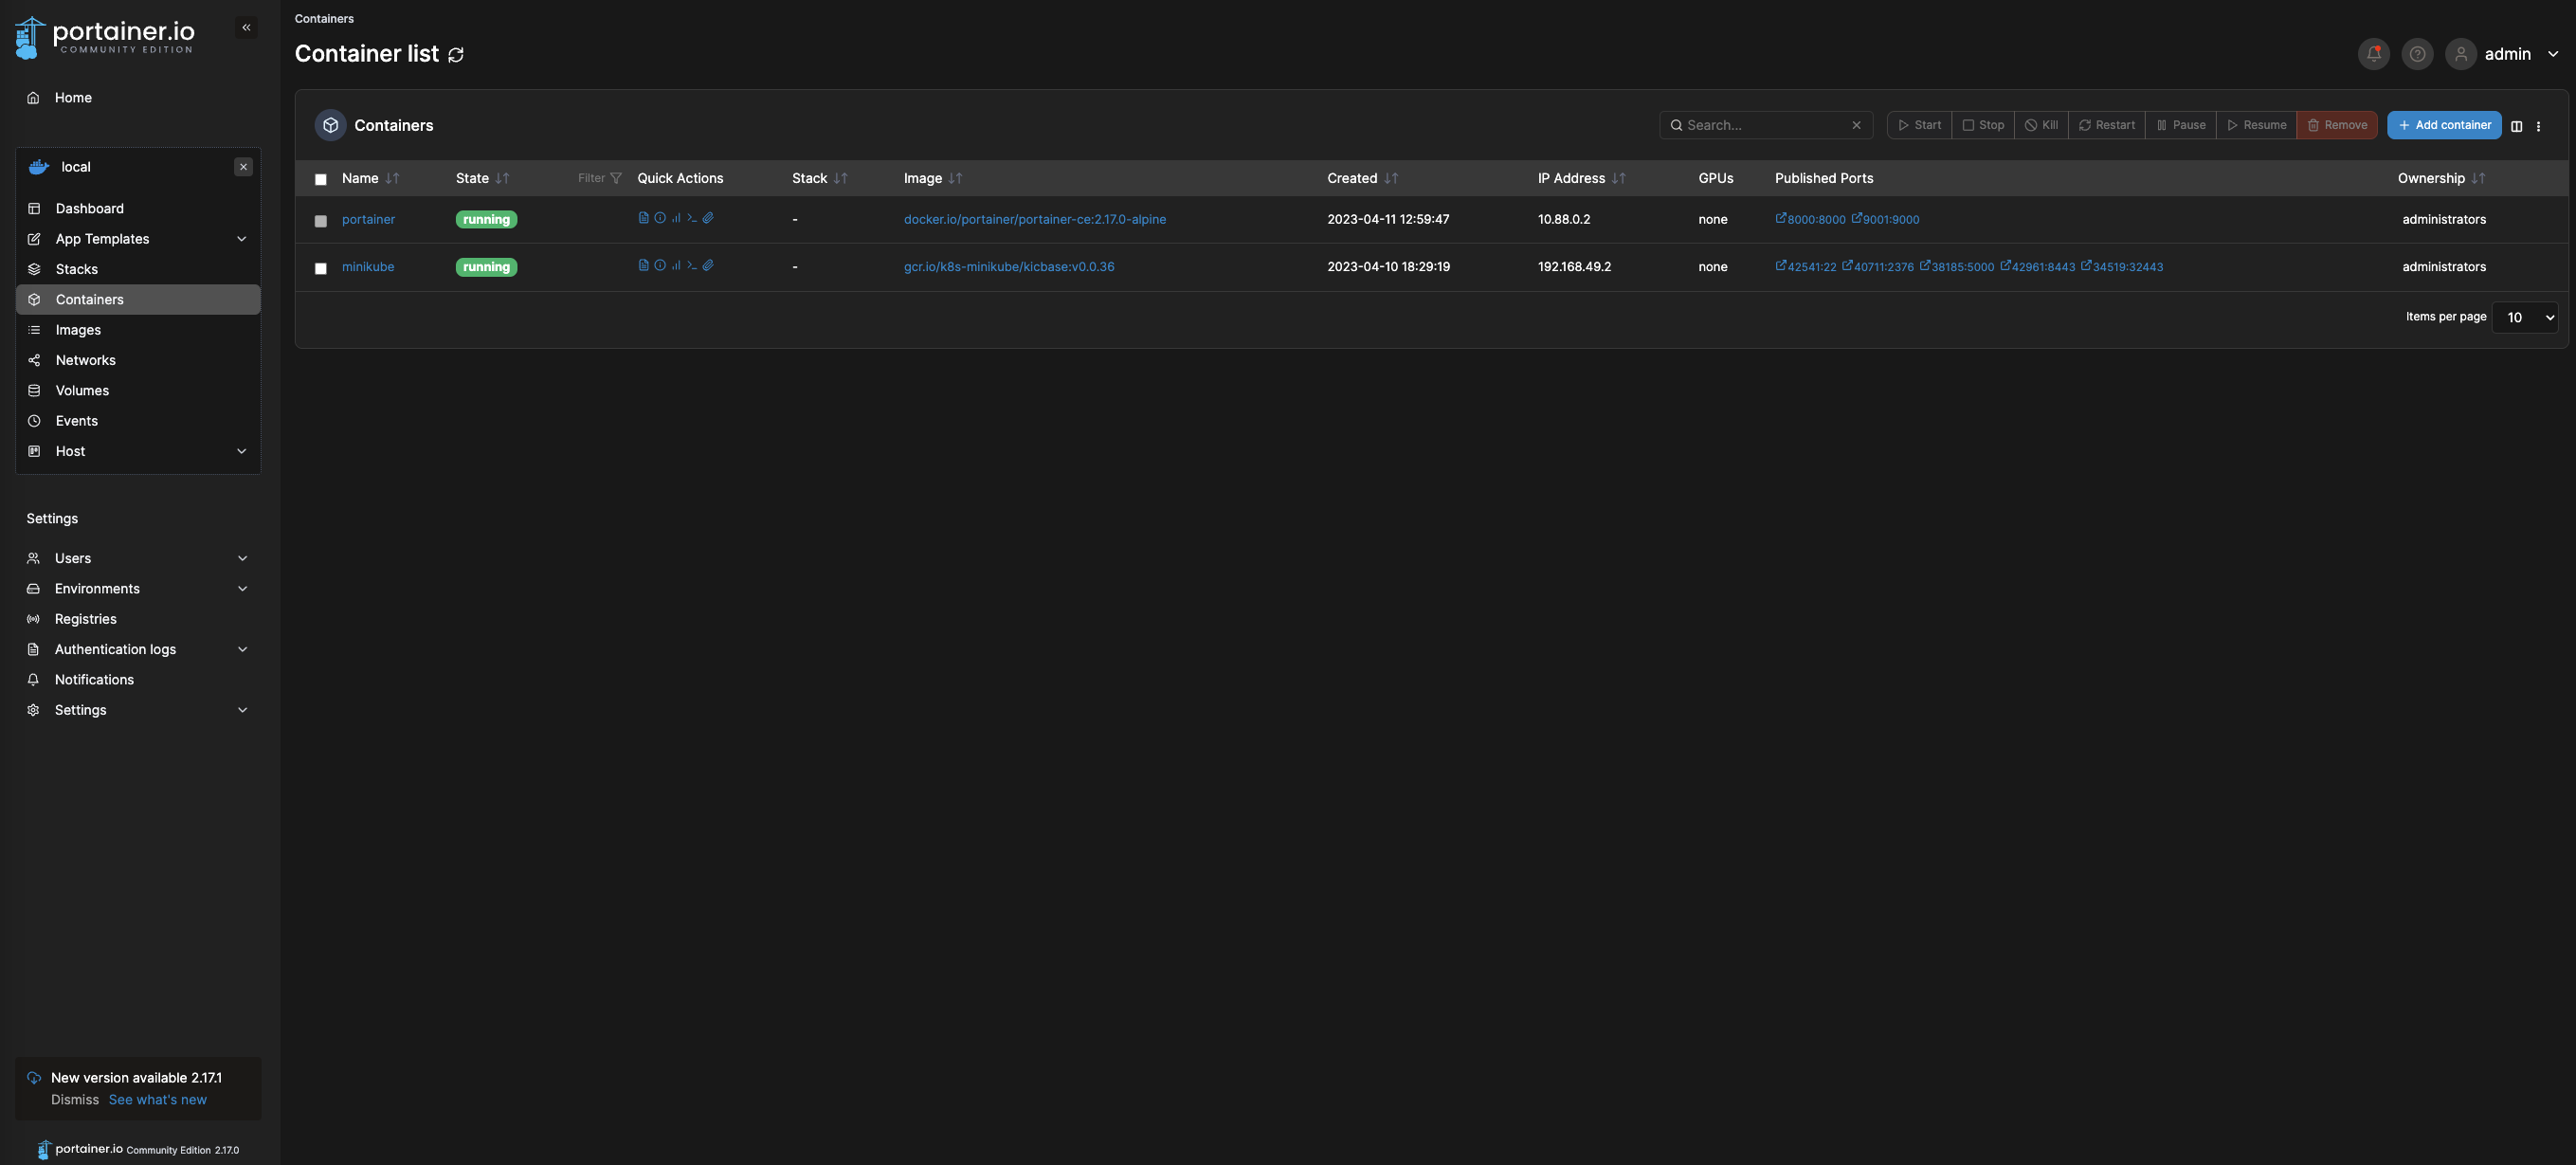2576x1165 pixels.
Task: Go to Images in the sidebar
Action: pos(78,330)
